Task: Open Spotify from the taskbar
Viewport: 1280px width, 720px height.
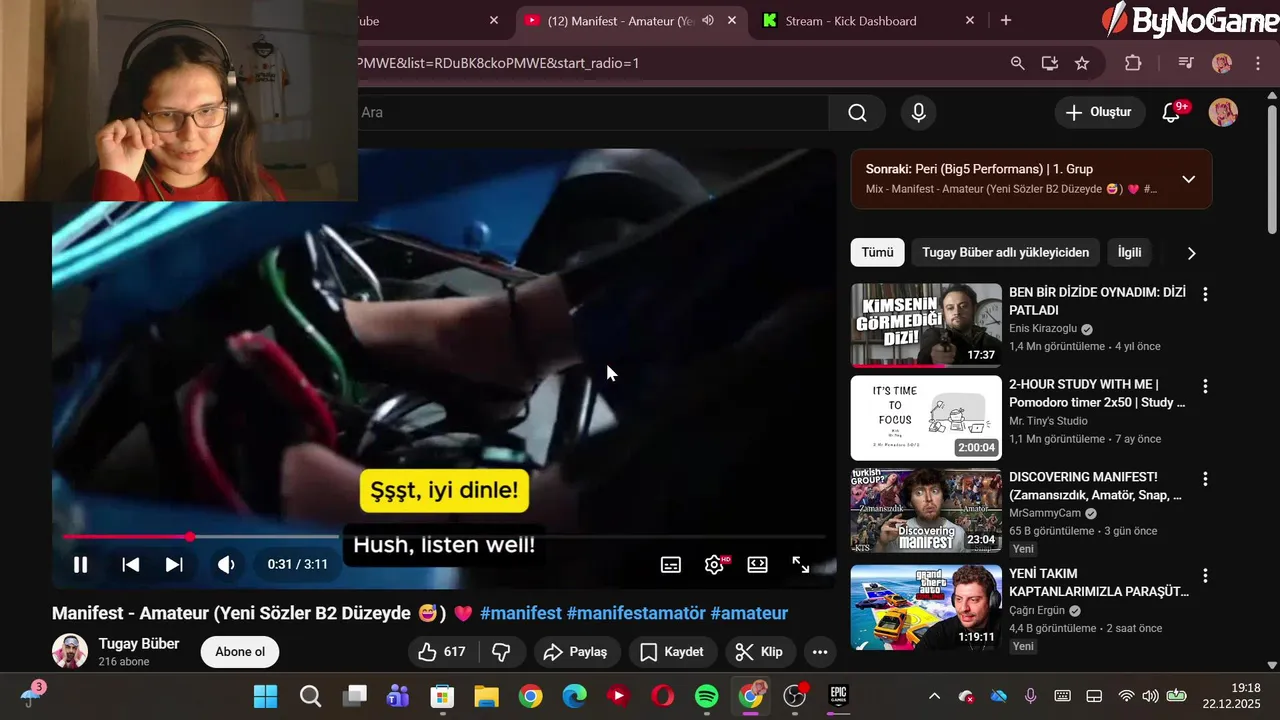Action: (706, 696)
